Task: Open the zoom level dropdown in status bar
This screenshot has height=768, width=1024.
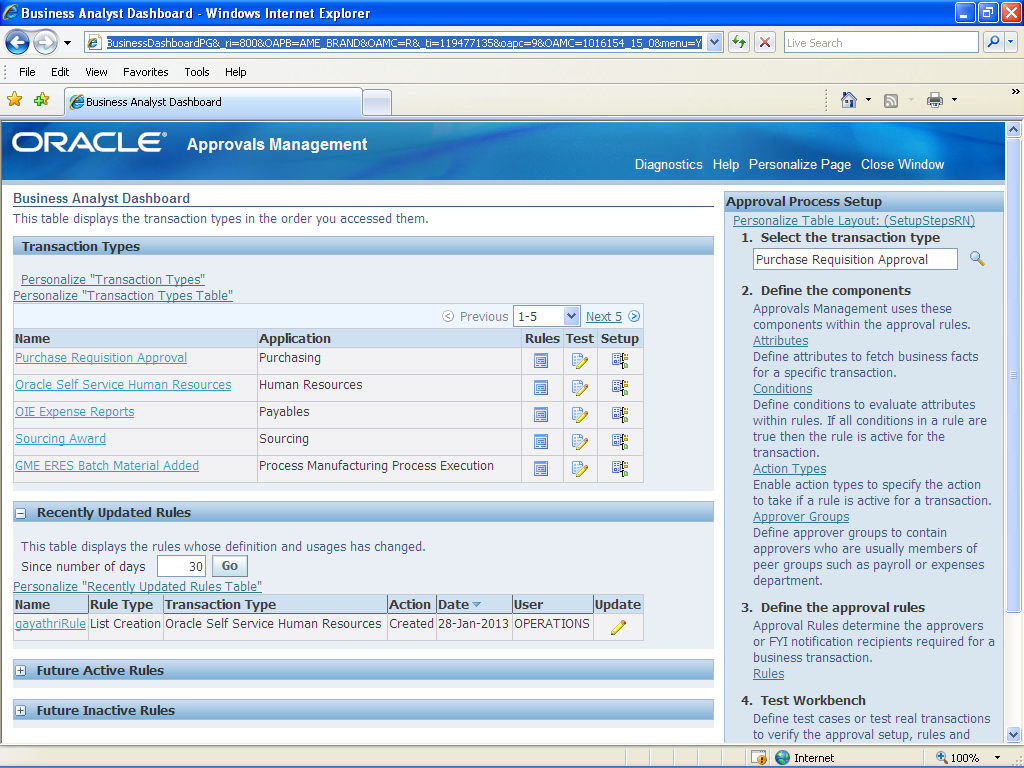Action: 997,758
